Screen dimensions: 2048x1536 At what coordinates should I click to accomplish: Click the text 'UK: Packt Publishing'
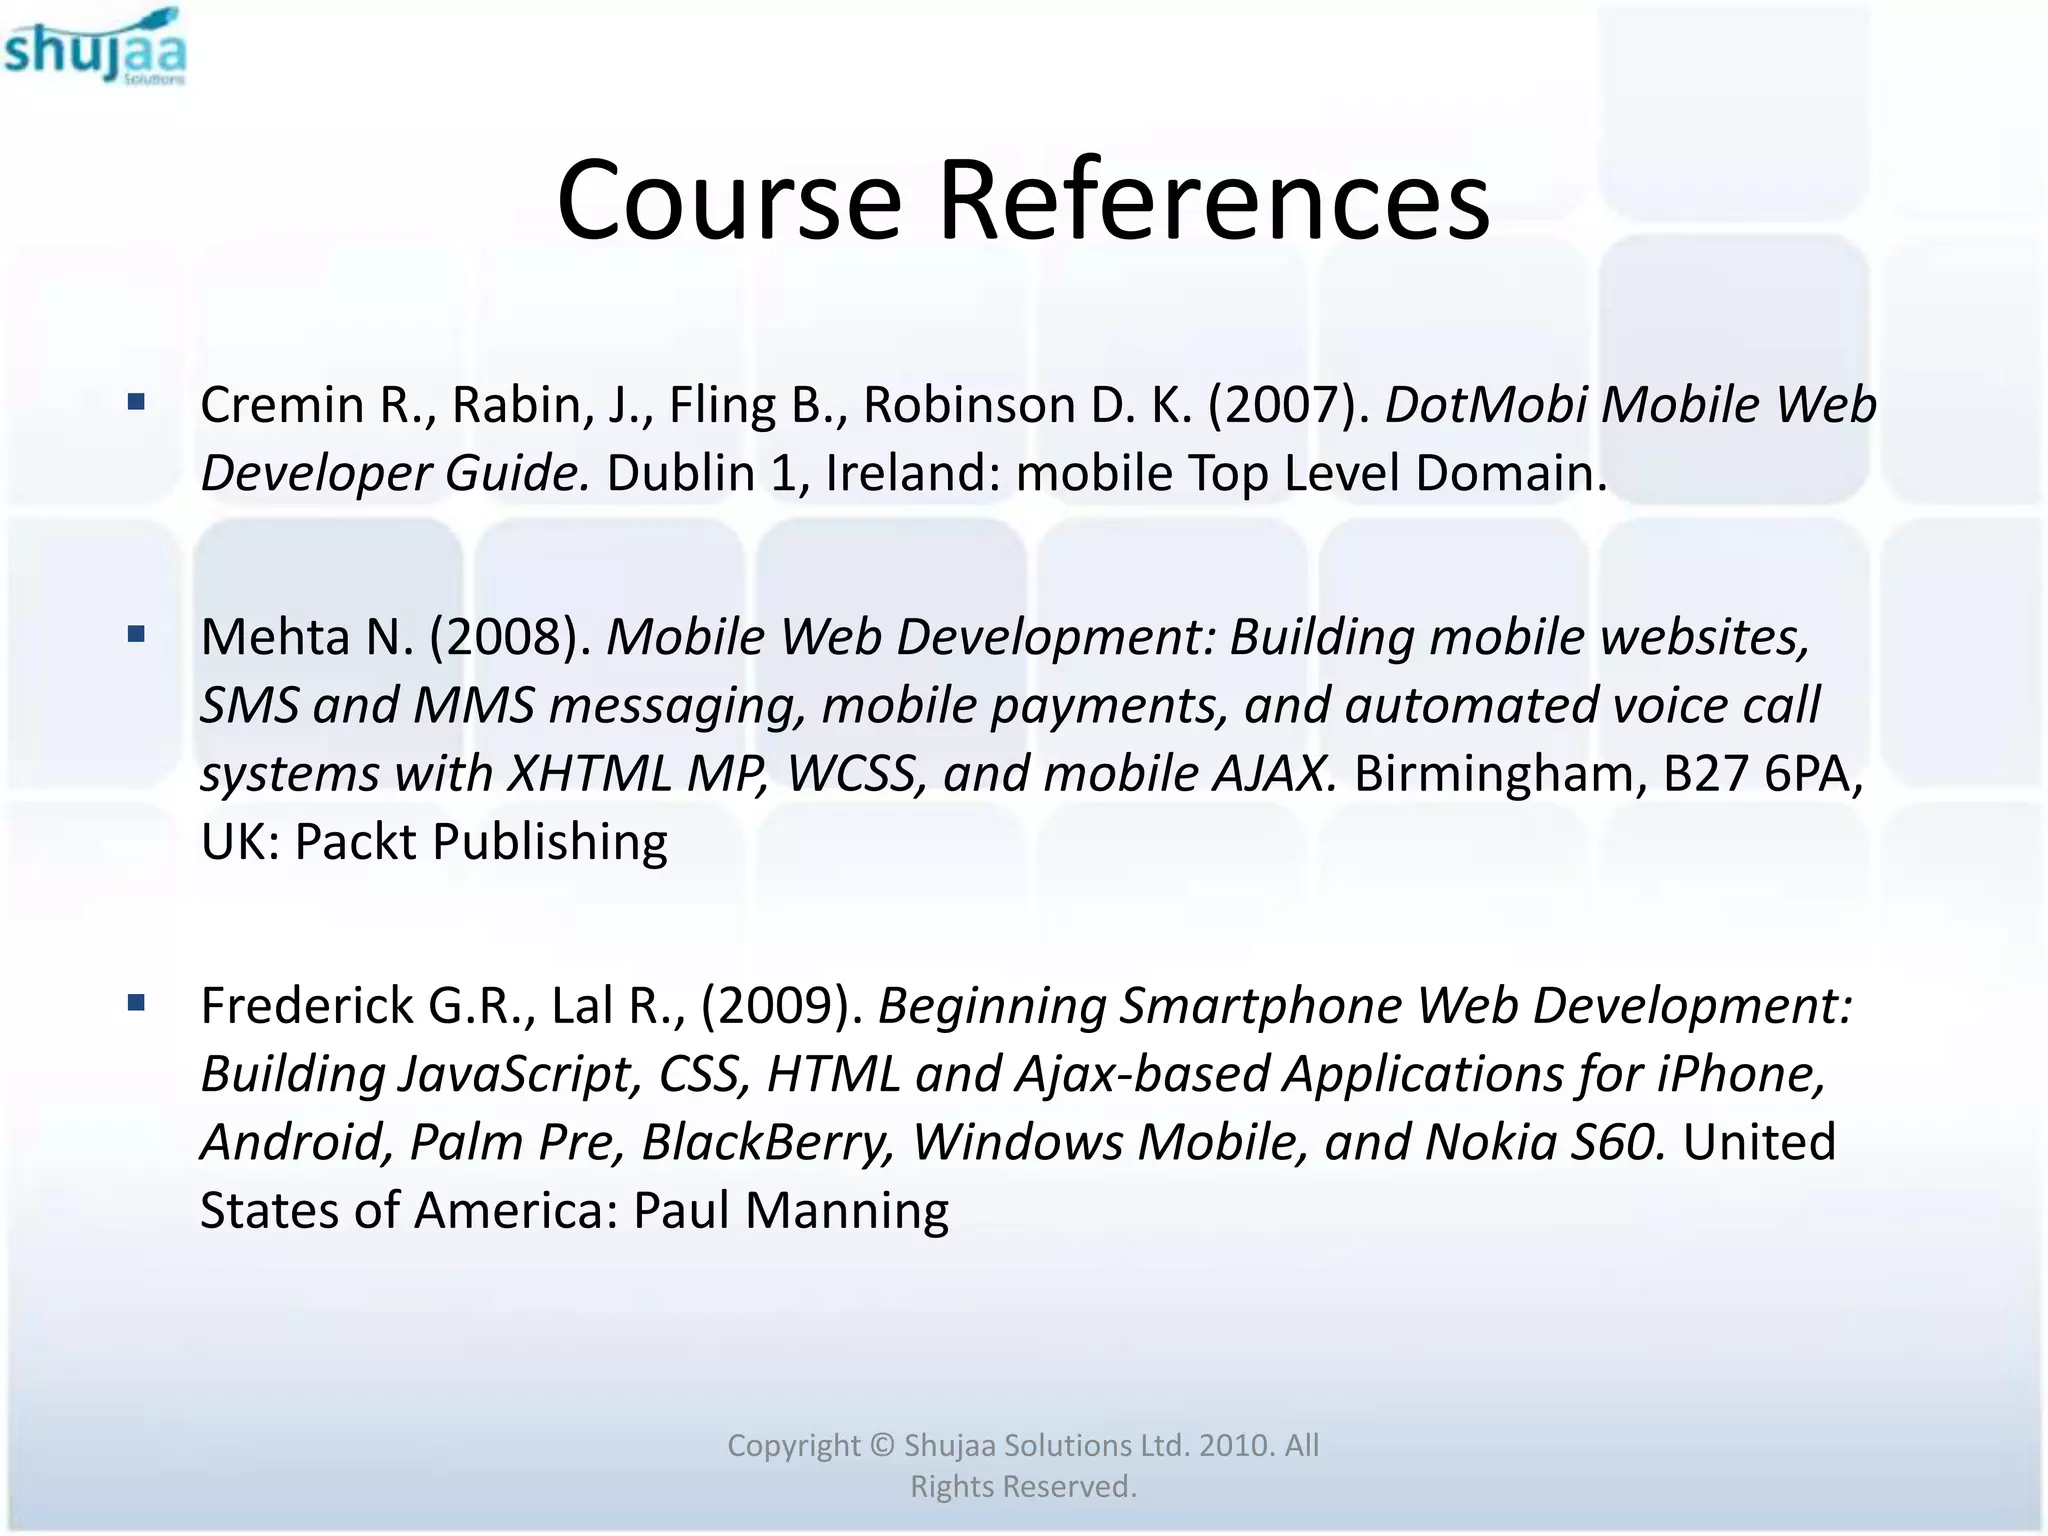click(x=434, y=842)
